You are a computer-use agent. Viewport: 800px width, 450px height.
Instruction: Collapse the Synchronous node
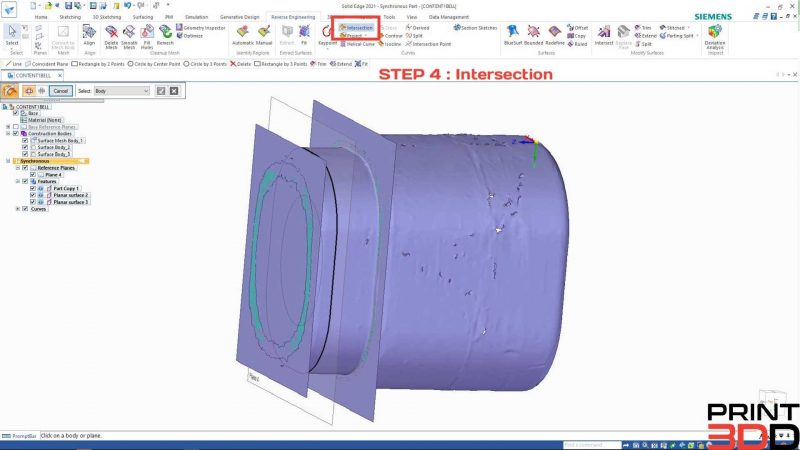coord(8,161)
